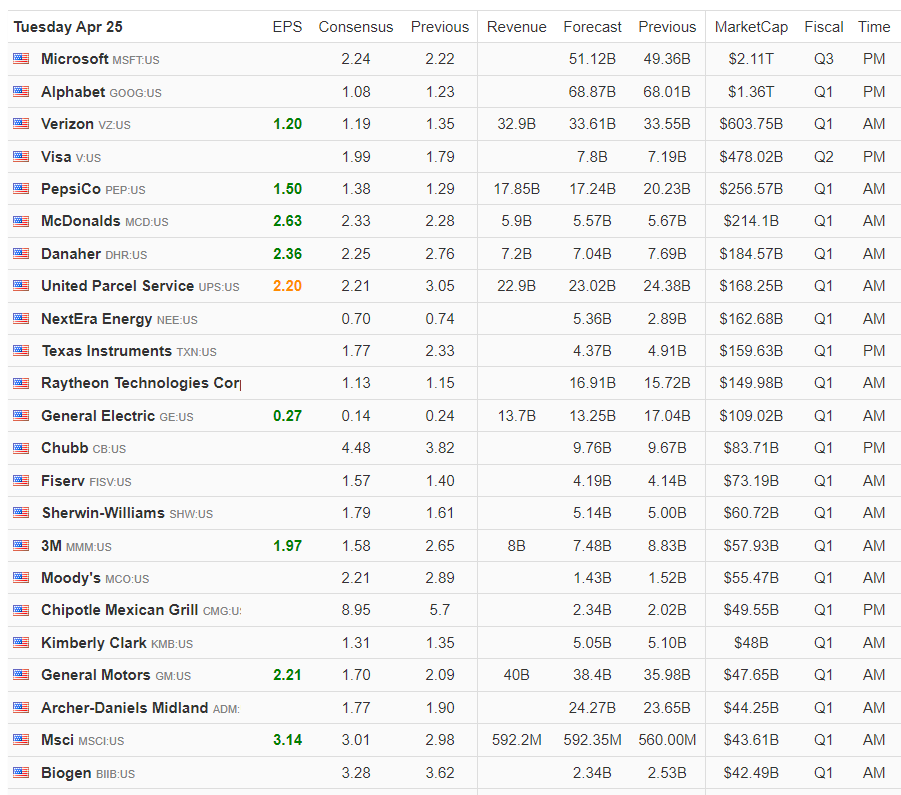Click the Tuesday Apr 25 date heading
Screen dimensions: 901x795
(x=68, y=27)
